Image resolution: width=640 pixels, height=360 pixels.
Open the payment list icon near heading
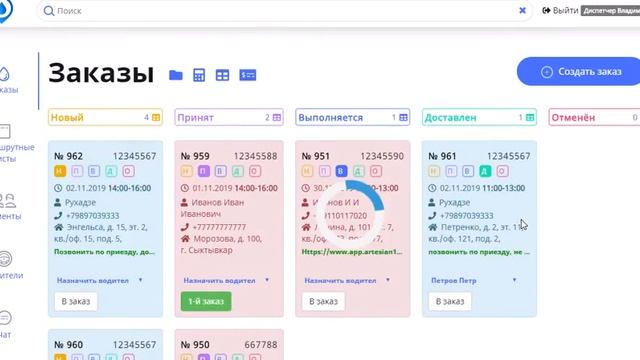[x=247, y=75]
